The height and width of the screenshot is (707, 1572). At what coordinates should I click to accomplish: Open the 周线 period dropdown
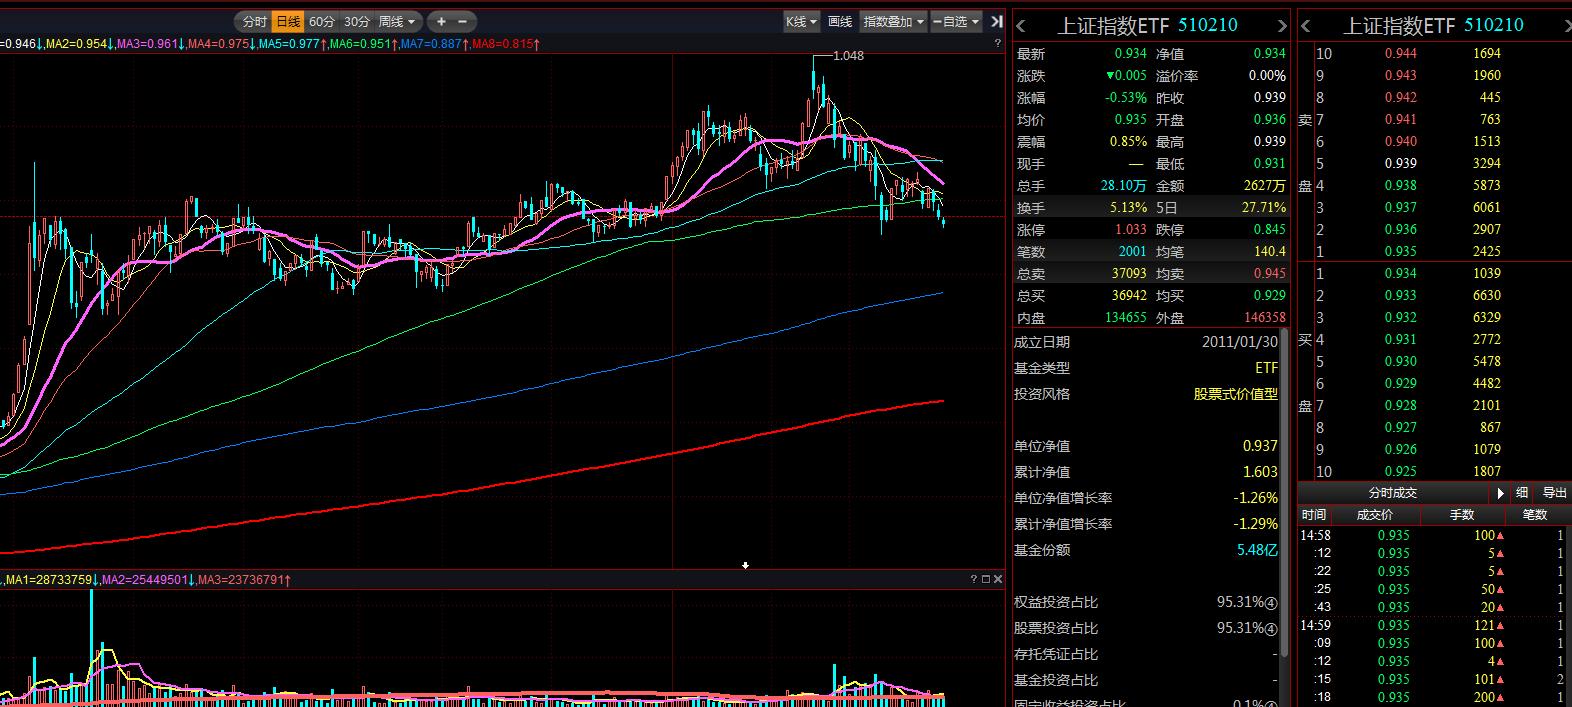[x=397, y=21]
